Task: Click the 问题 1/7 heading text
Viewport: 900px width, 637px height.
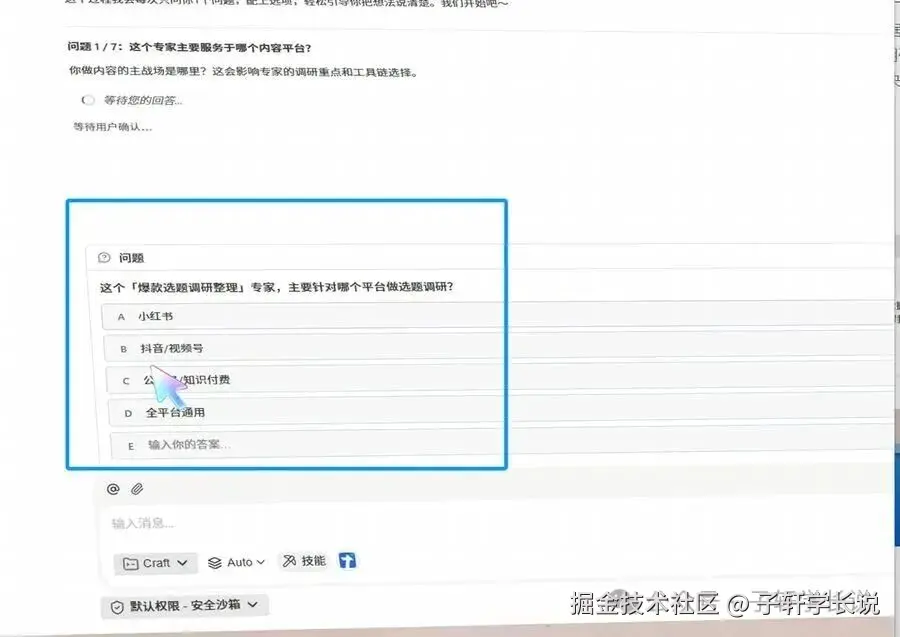Action: (x=189, y=47)
